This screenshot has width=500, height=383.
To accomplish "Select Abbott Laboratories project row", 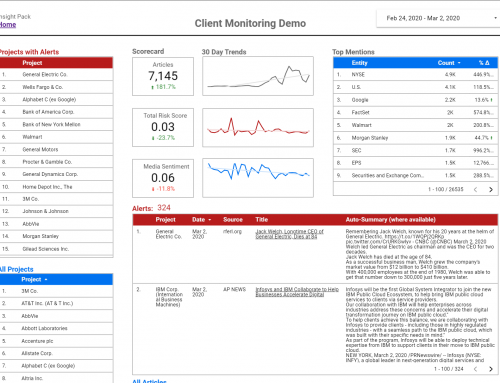I will (x=56, y=328).
